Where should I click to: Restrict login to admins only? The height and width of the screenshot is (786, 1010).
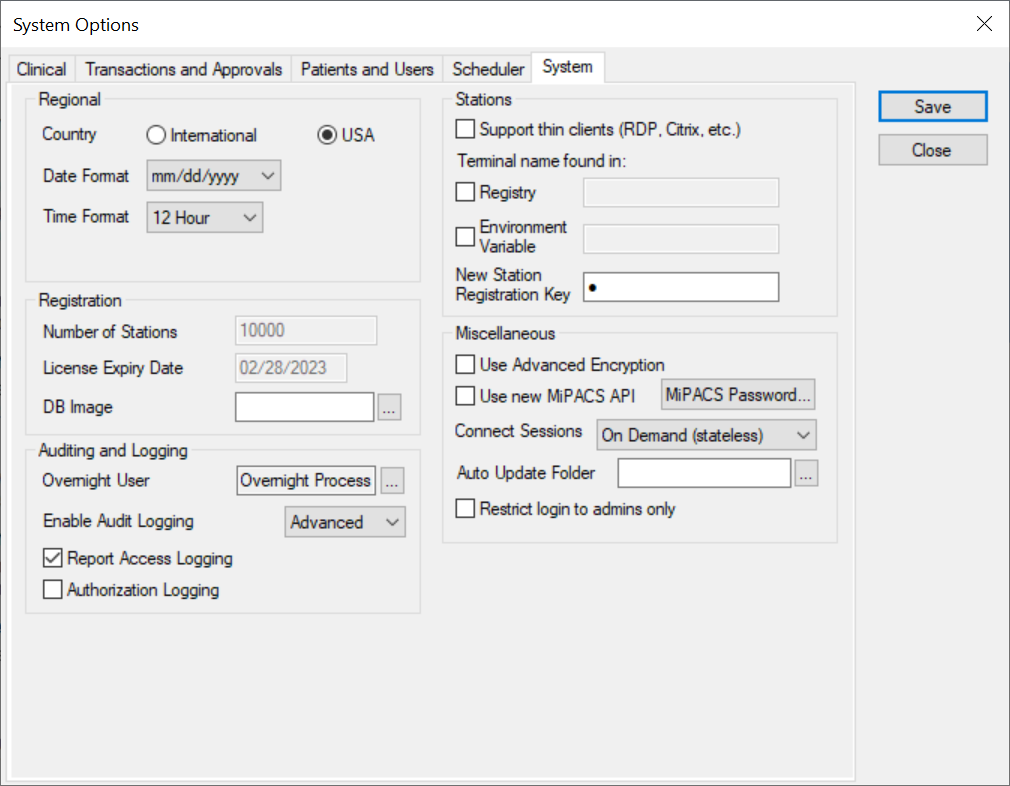465,508
